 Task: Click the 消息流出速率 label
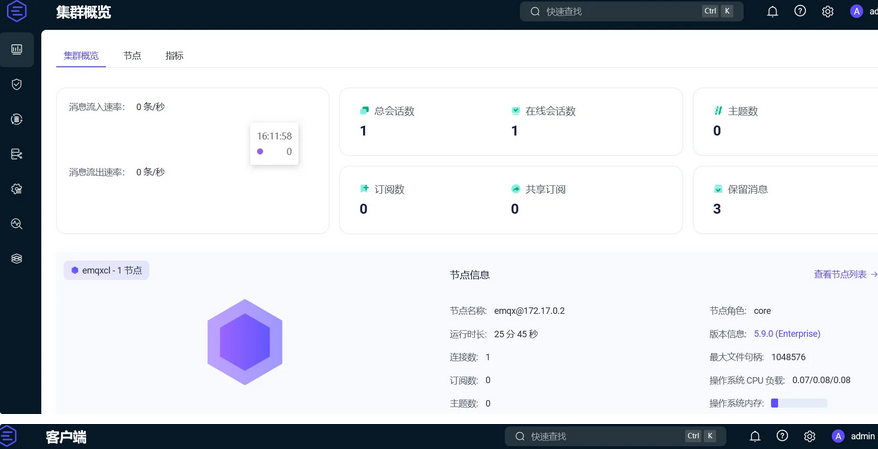point(97,172)
